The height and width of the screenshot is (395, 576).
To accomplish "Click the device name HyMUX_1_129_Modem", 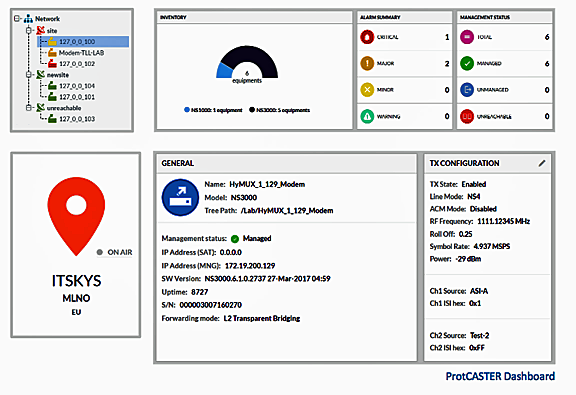I will (267, 184).
